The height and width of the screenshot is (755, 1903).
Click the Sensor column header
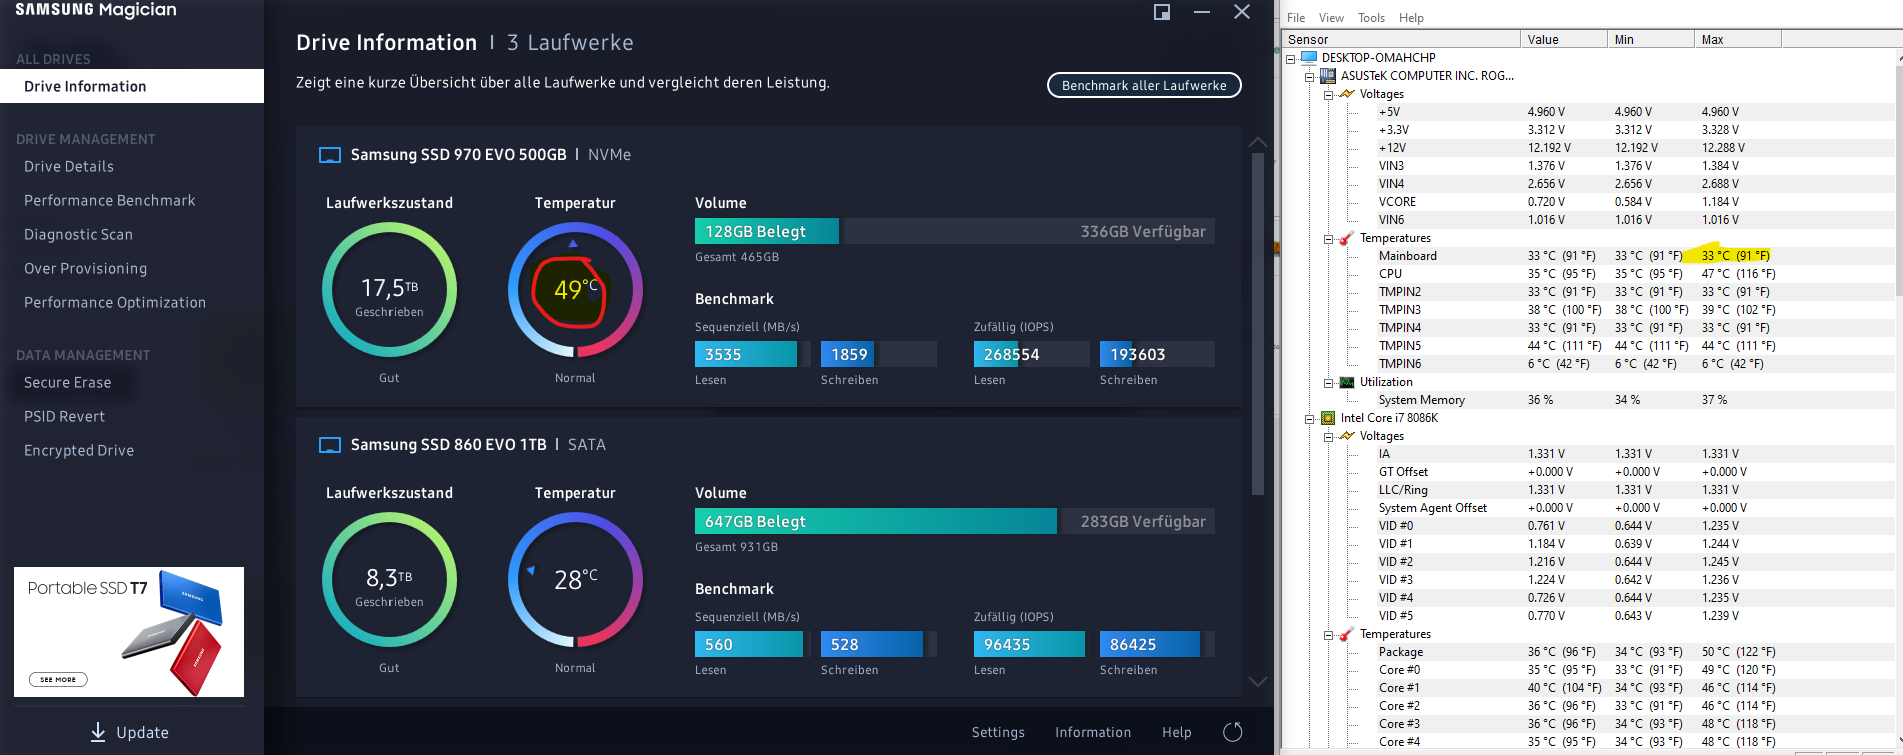pyautogui.click(x=1401, y=39)
